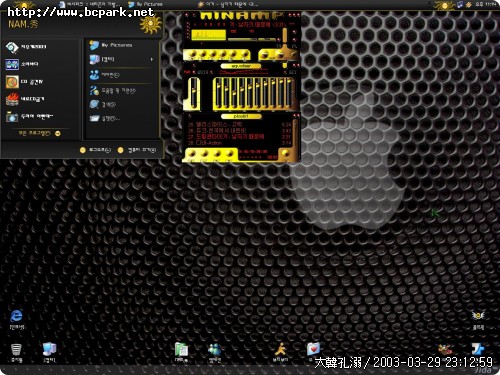Image resolution: width=500 pixels, height=375 pixels.
Task: Select playlist track number 26
Action: 238,130
